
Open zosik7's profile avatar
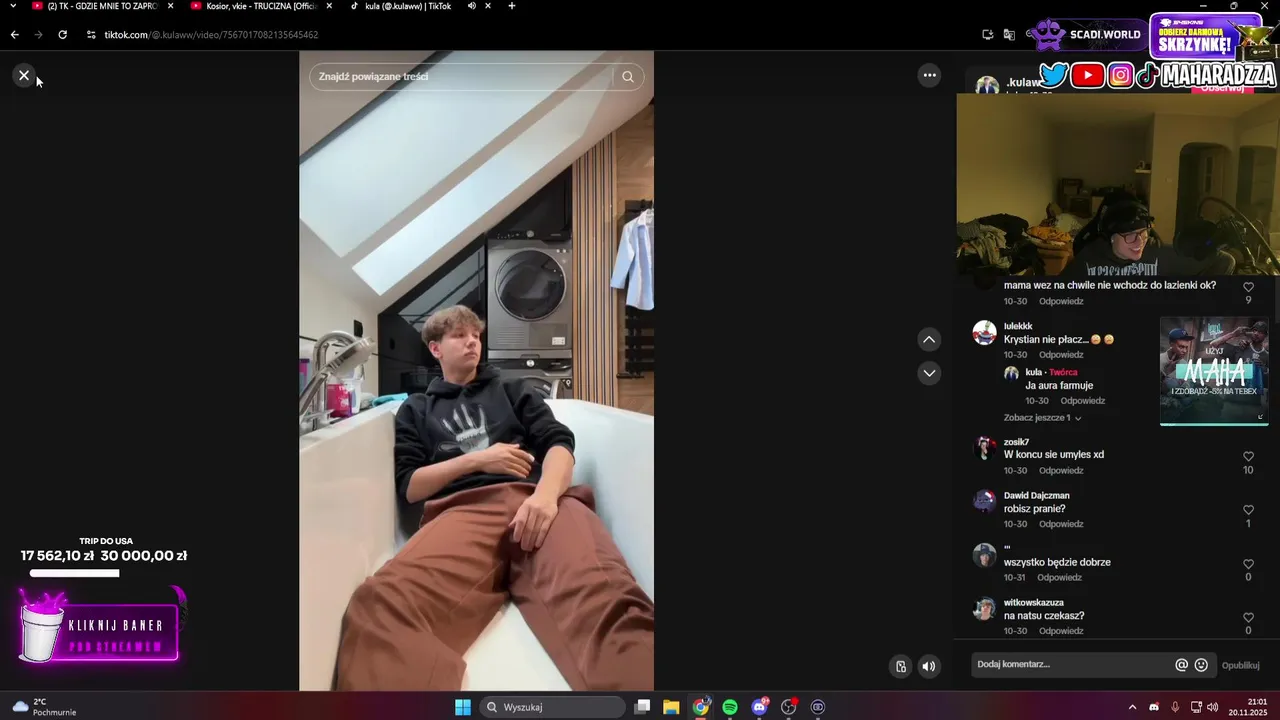[x=985, y=447]
